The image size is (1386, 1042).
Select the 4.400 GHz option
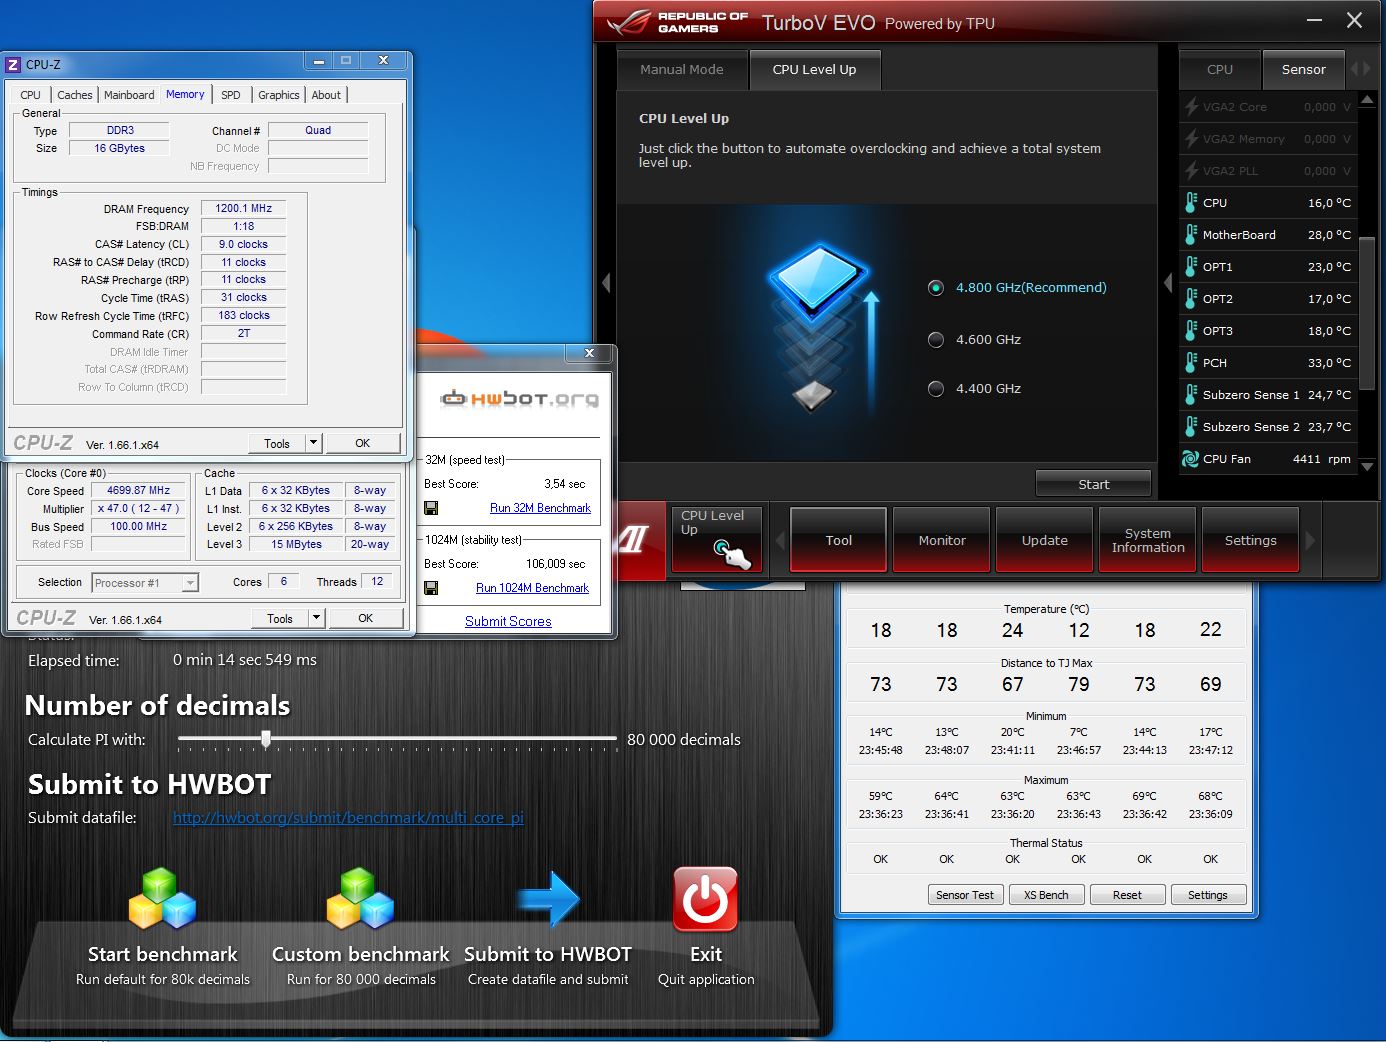(936, 389)
